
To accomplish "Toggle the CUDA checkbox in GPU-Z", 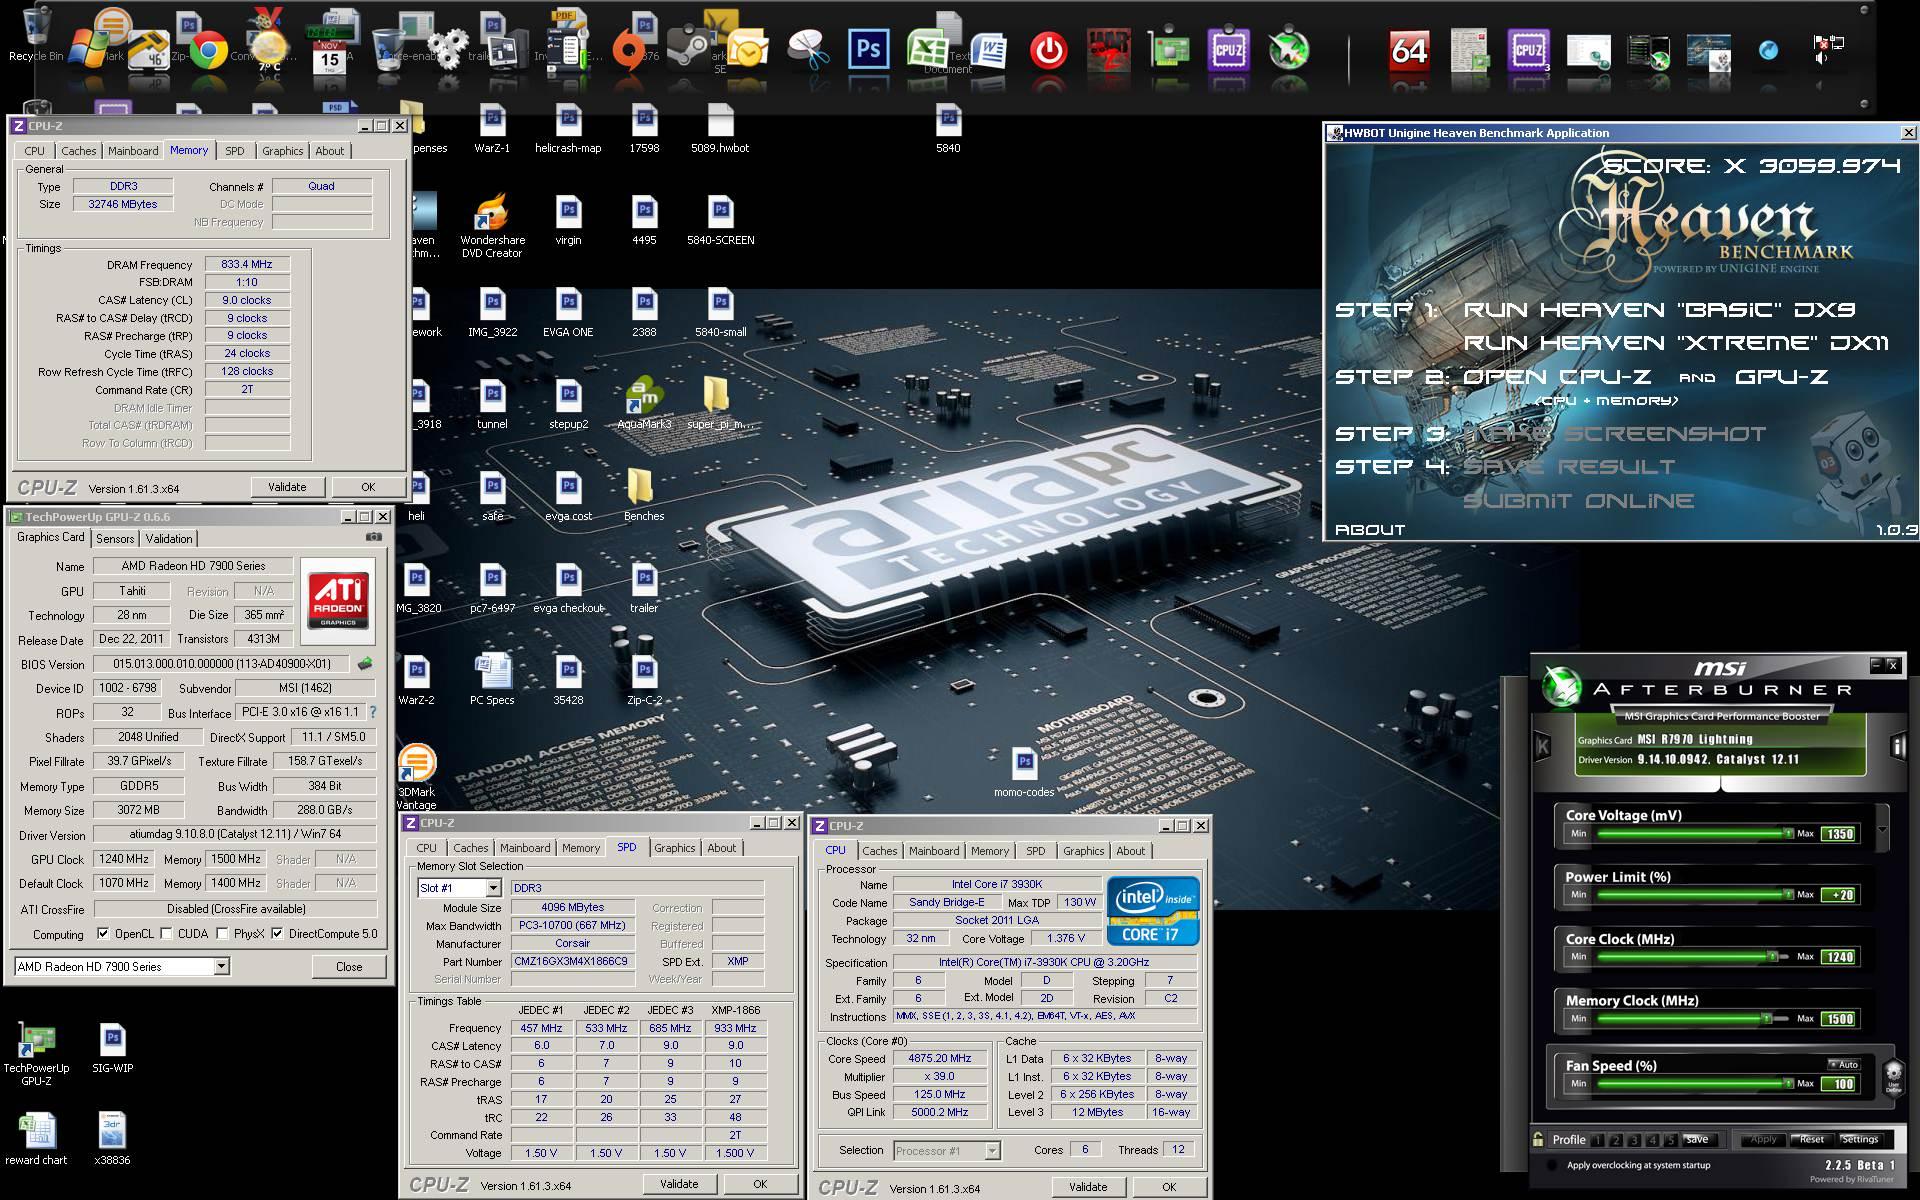I will point(166,934).
